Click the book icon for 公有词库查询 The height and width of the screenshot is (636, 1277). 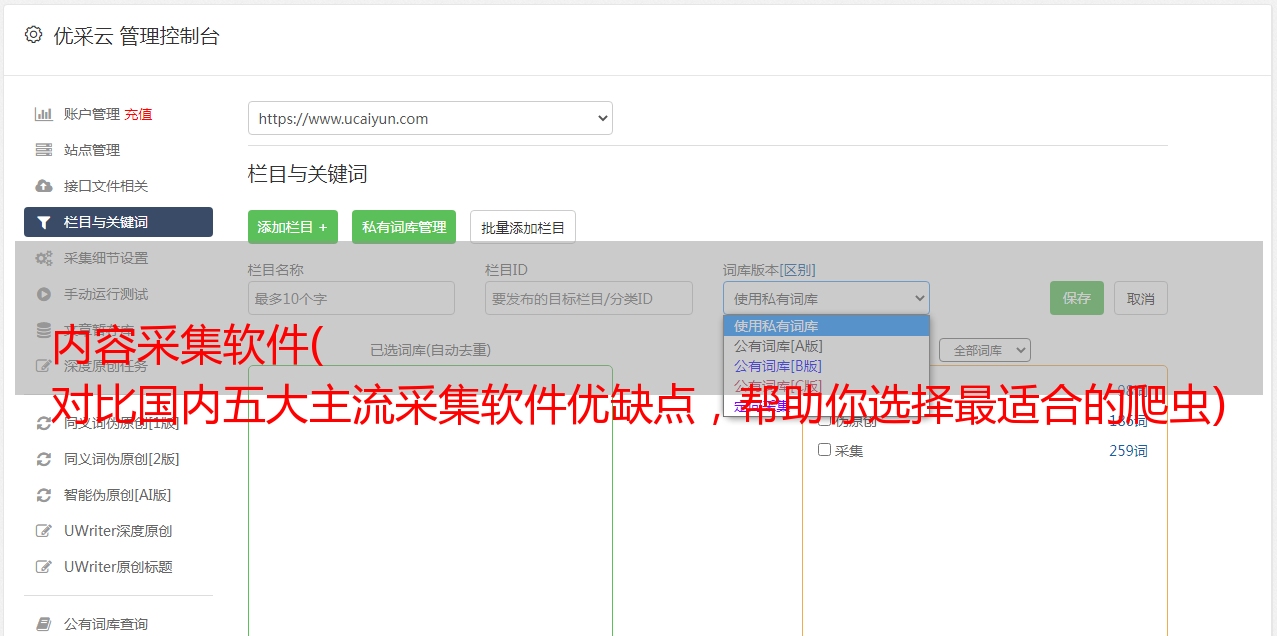pyautogui.click(x=43, y=624)
